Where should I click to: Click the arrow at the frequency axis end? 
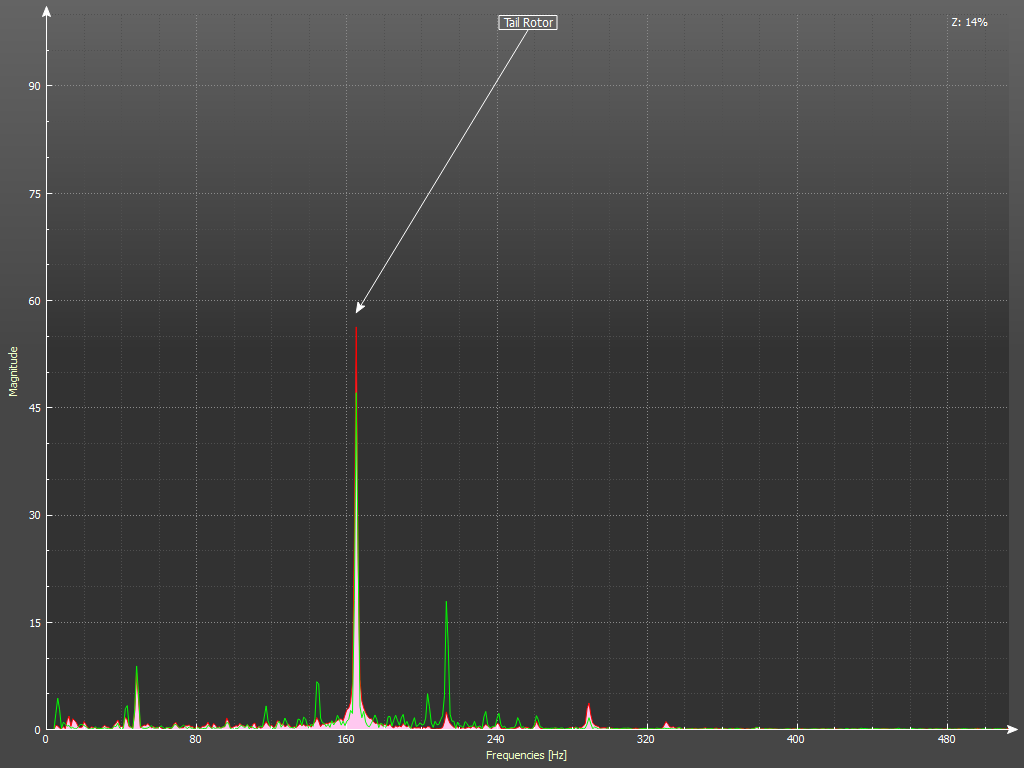[1013, 729]
